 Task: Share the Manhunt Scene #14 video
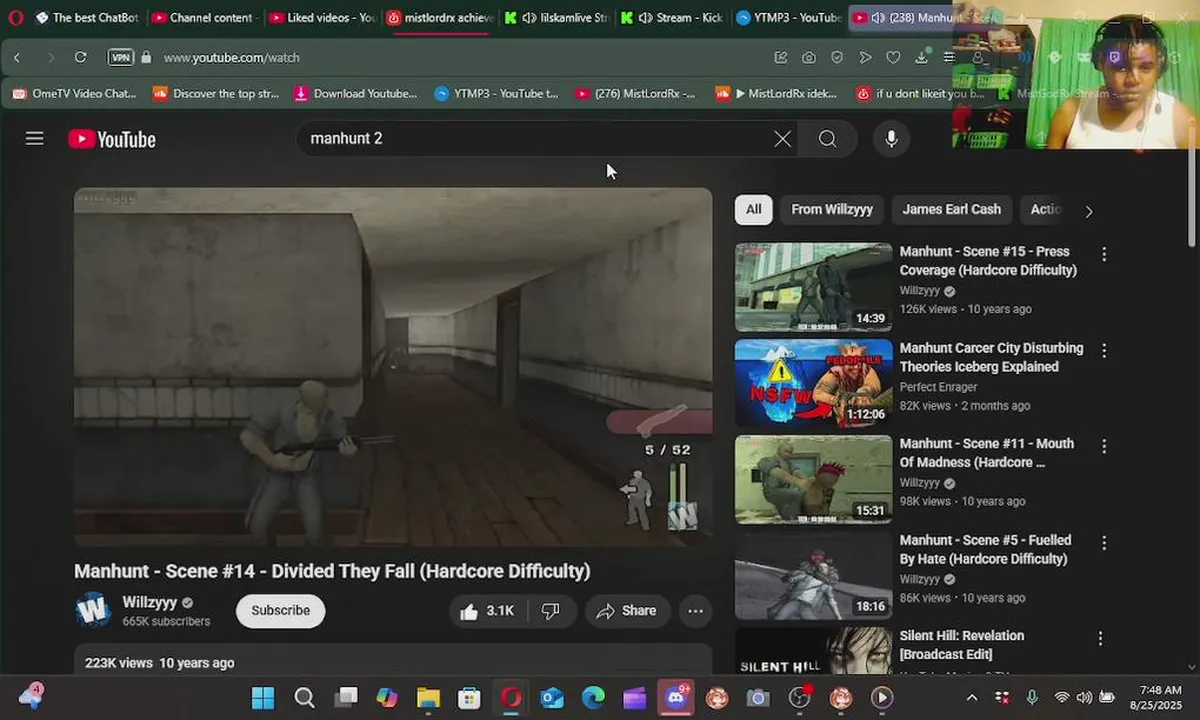pos(627,611)
